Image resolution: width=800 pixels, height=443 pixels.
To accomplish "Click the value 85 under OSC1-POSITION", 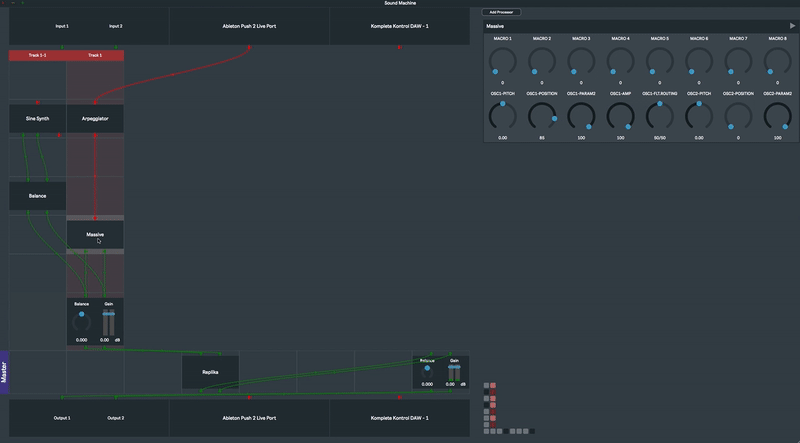I will (542, 138).
